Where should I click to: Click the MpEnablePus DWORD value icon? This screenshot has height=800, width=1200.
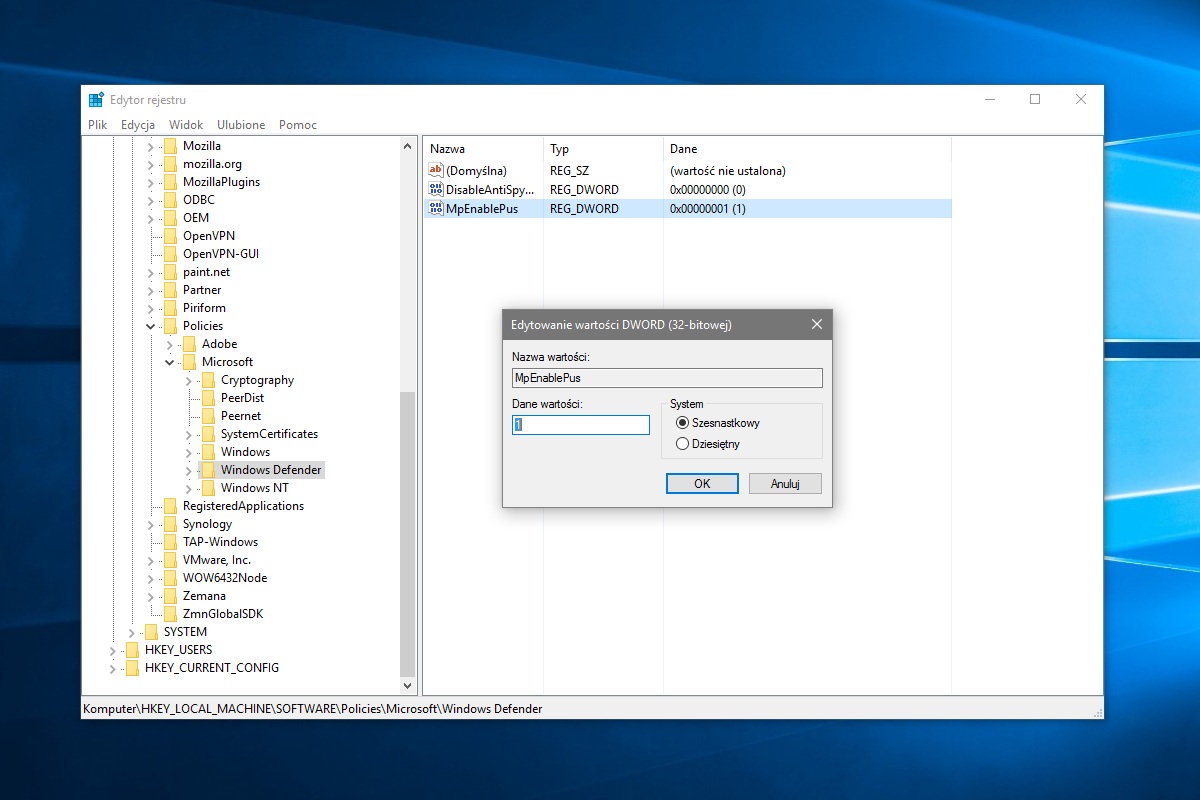click(x=435, y=209)
